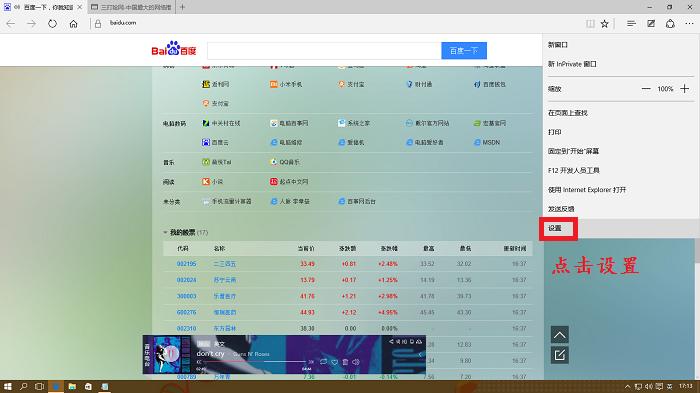
Task: Open reading view book icon
Action: tap(590, 24)
